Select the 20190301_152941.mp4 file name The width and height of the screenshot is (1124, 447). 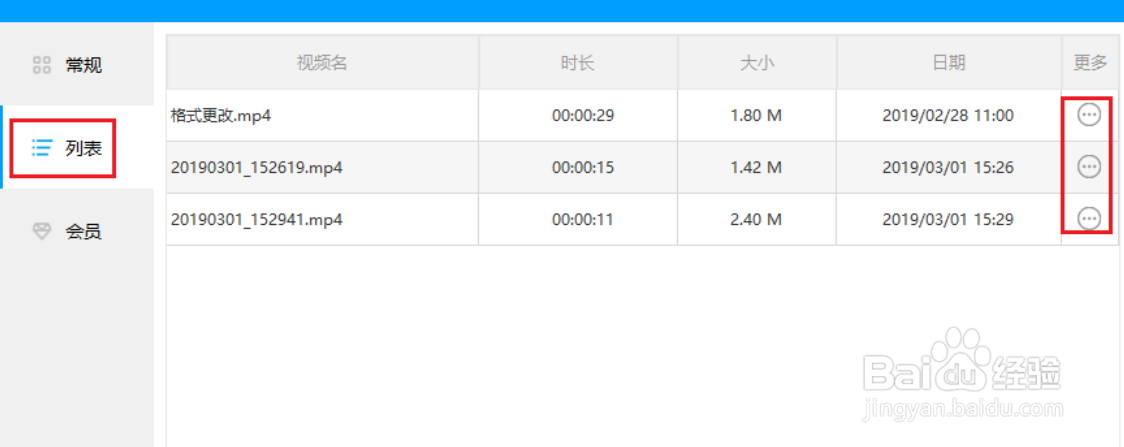[x=257, y=220]
